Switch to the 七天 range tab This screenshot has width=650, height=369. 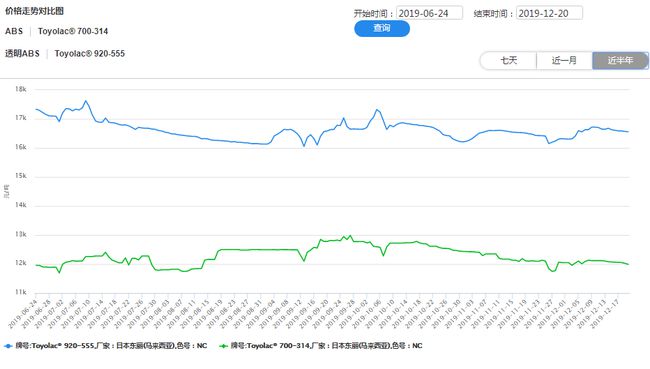[508, 61]
